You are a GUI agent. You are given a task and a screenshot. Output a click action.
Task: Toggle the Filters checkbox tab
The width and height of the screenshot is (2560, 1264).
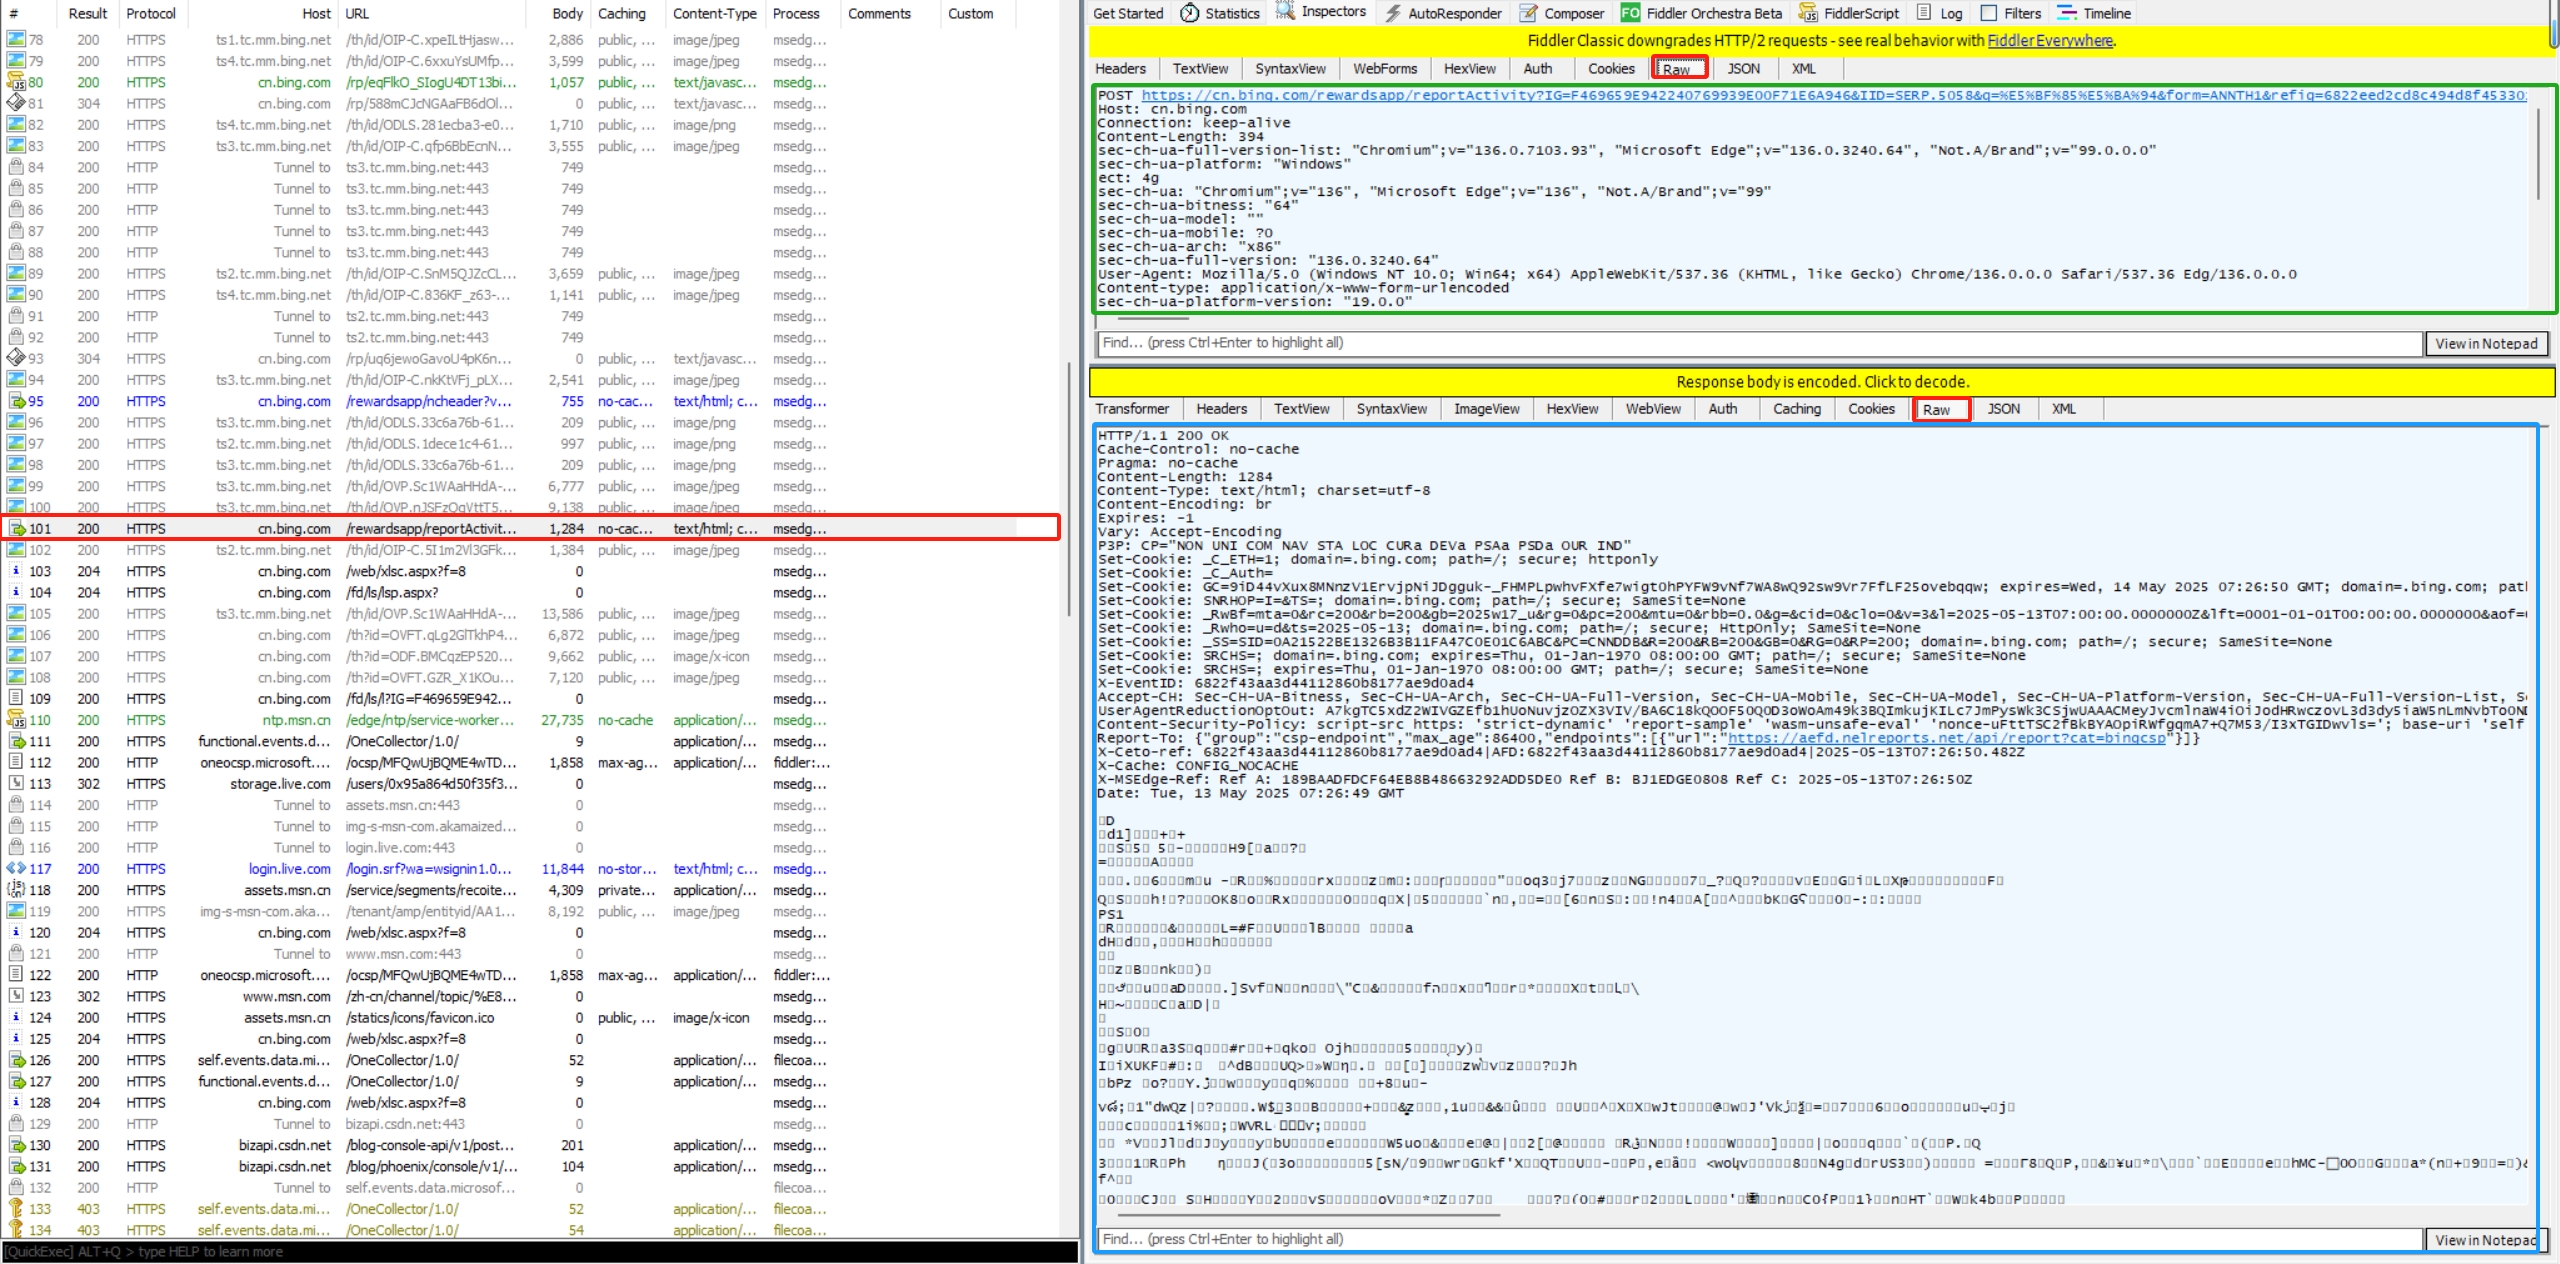click(x=1989, y=13)
